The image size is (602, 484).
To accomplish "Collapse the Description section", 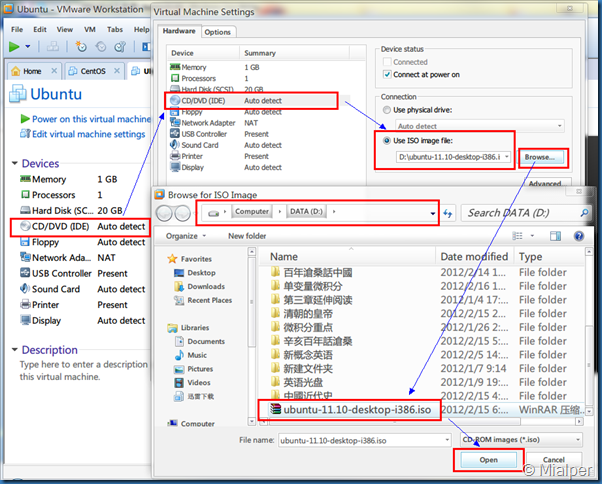I will [x=15, y=350].
